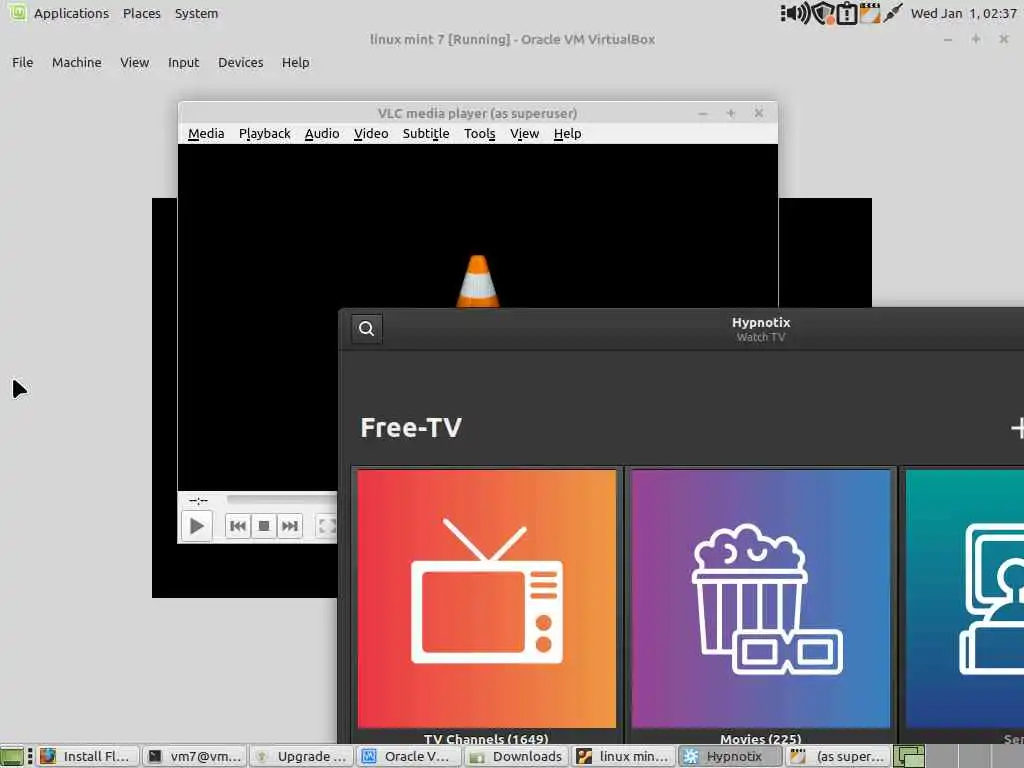Viewport: 1024px width, 768px height.
Task: Skip to next track in VLC
Action: click(x=289, y=526)
